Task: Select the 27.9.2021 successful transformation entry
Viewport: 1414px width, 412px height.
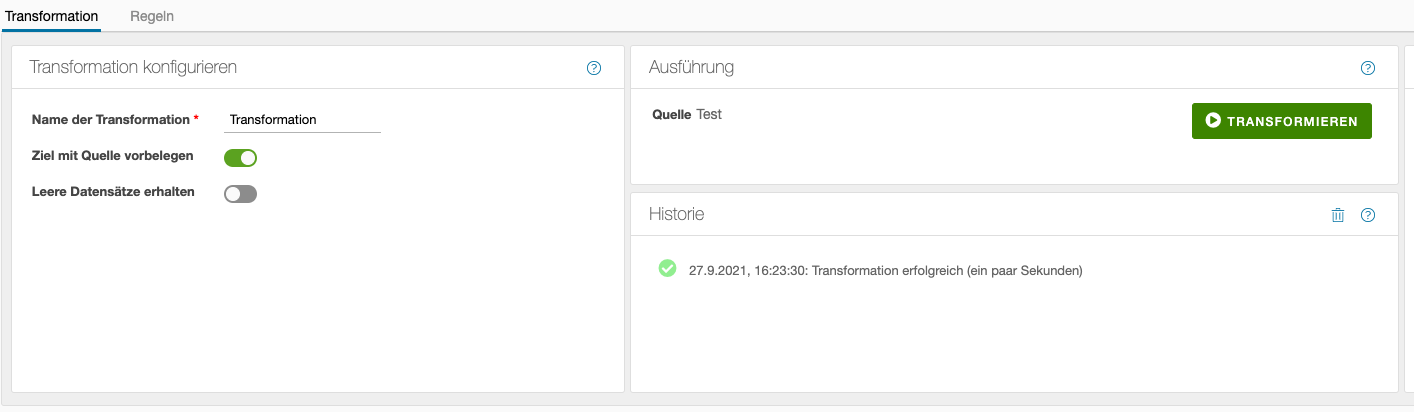Action: pyautogui.click(x=885, y=270)
